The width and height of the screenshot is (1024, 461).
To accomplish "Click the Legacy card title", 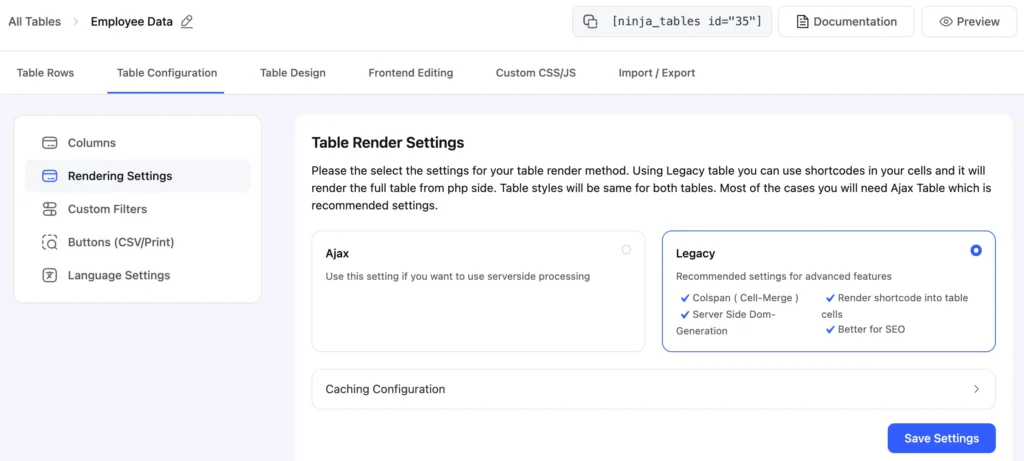I will [x=696, y=253].
